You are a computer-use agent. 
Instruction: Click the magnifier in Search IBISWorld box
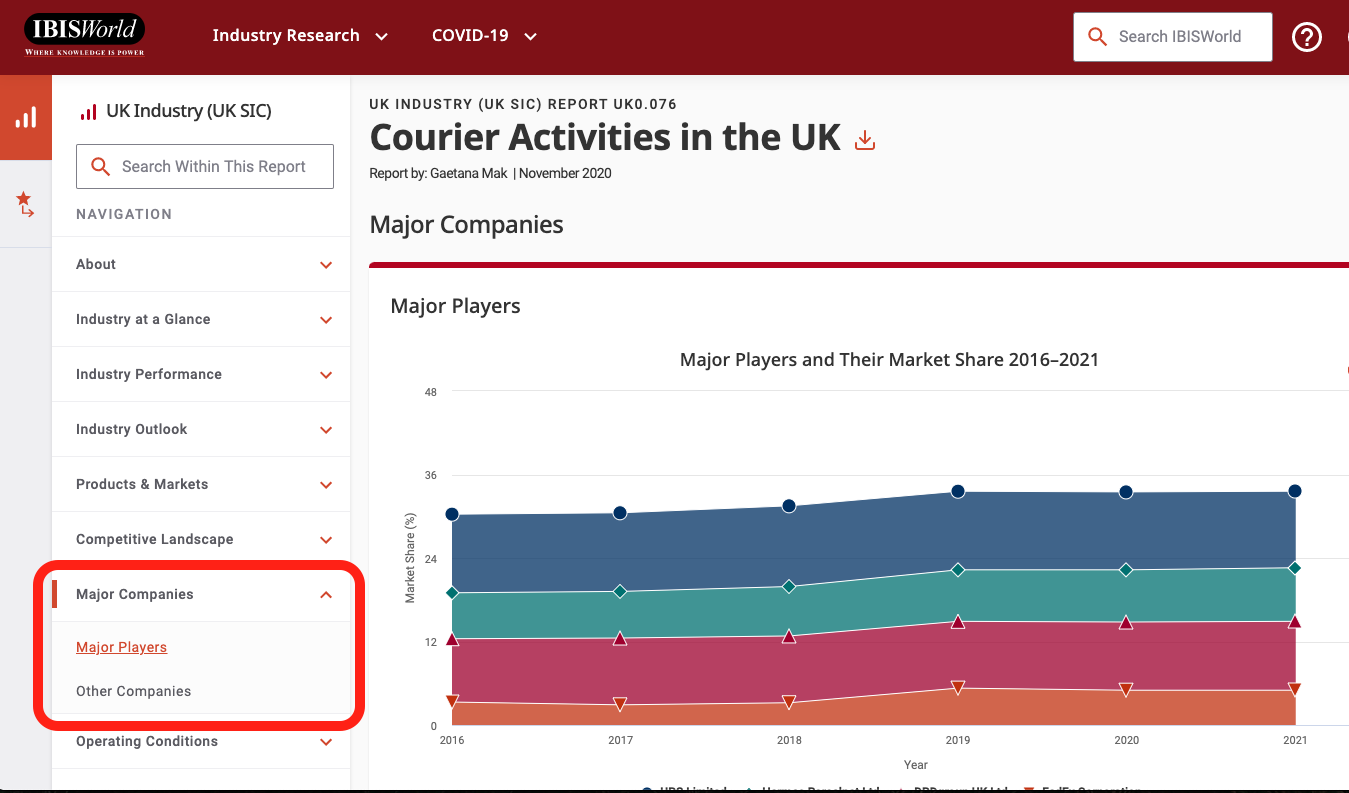pos(1097,37)
